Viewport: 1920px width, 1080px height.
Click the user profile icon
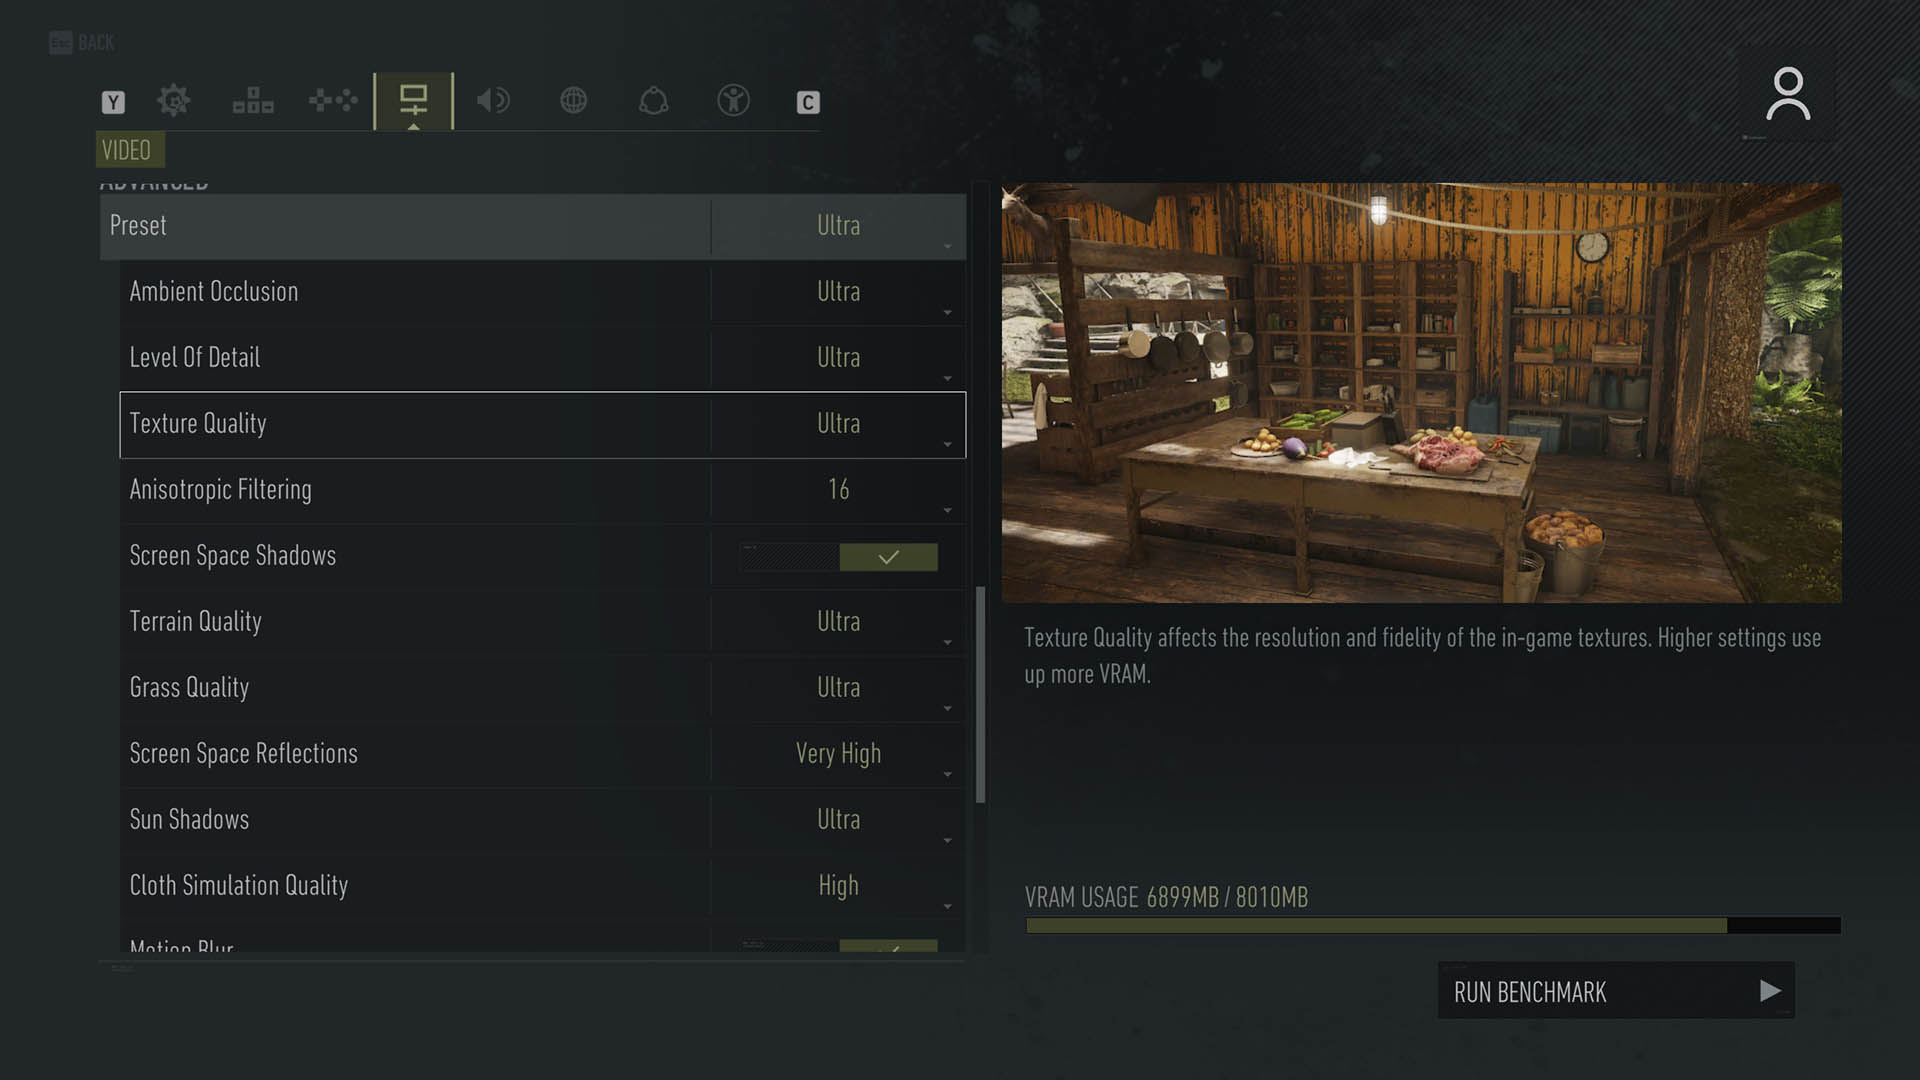[1788, 95]
